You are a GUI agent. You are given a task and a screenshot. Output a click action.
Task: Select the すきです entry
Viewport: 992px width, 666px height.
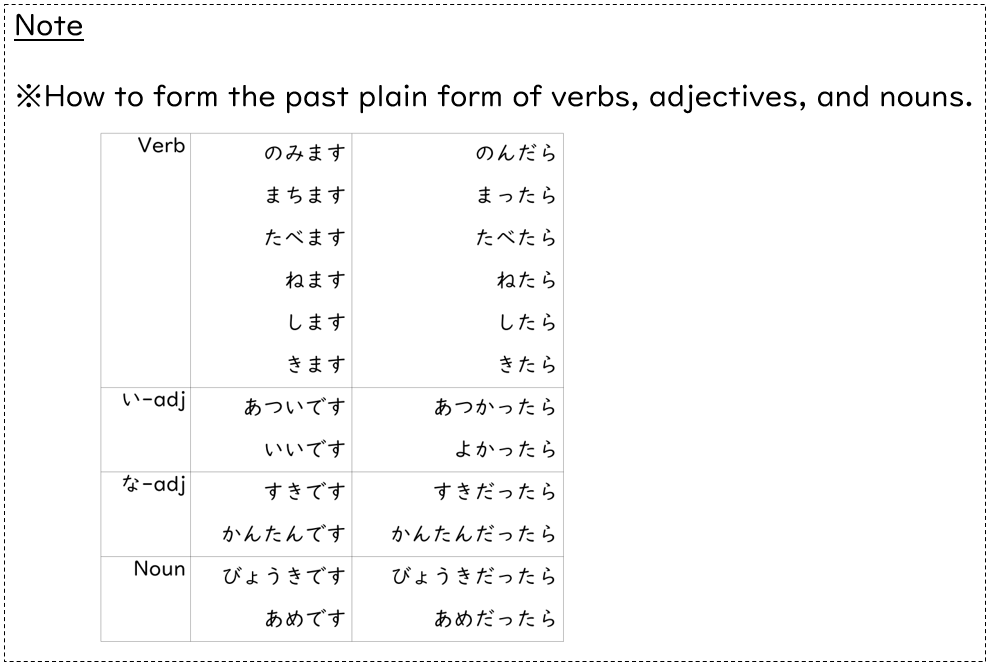point(305,492)
